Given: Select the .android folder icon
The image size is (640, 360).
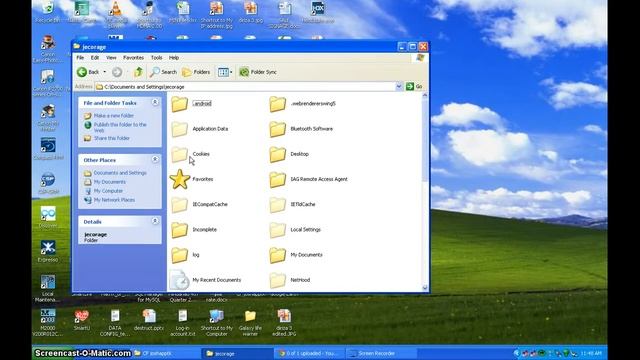Looking at the screenshot, I should click(x=180, y=104).
